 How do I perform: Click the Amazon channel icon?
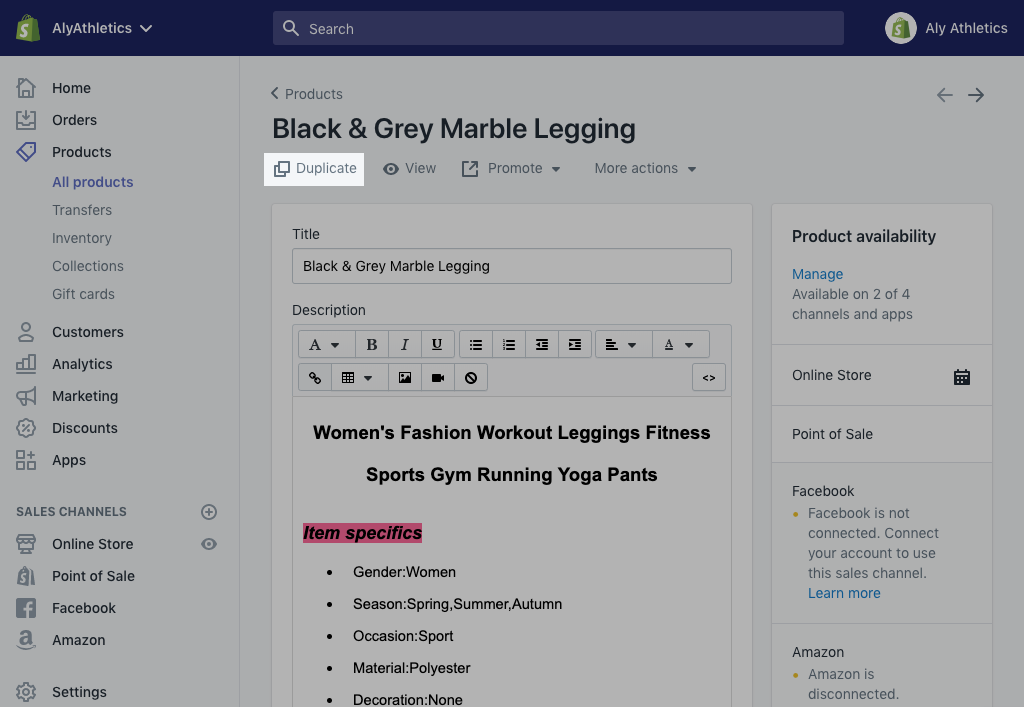click(26, 640)
